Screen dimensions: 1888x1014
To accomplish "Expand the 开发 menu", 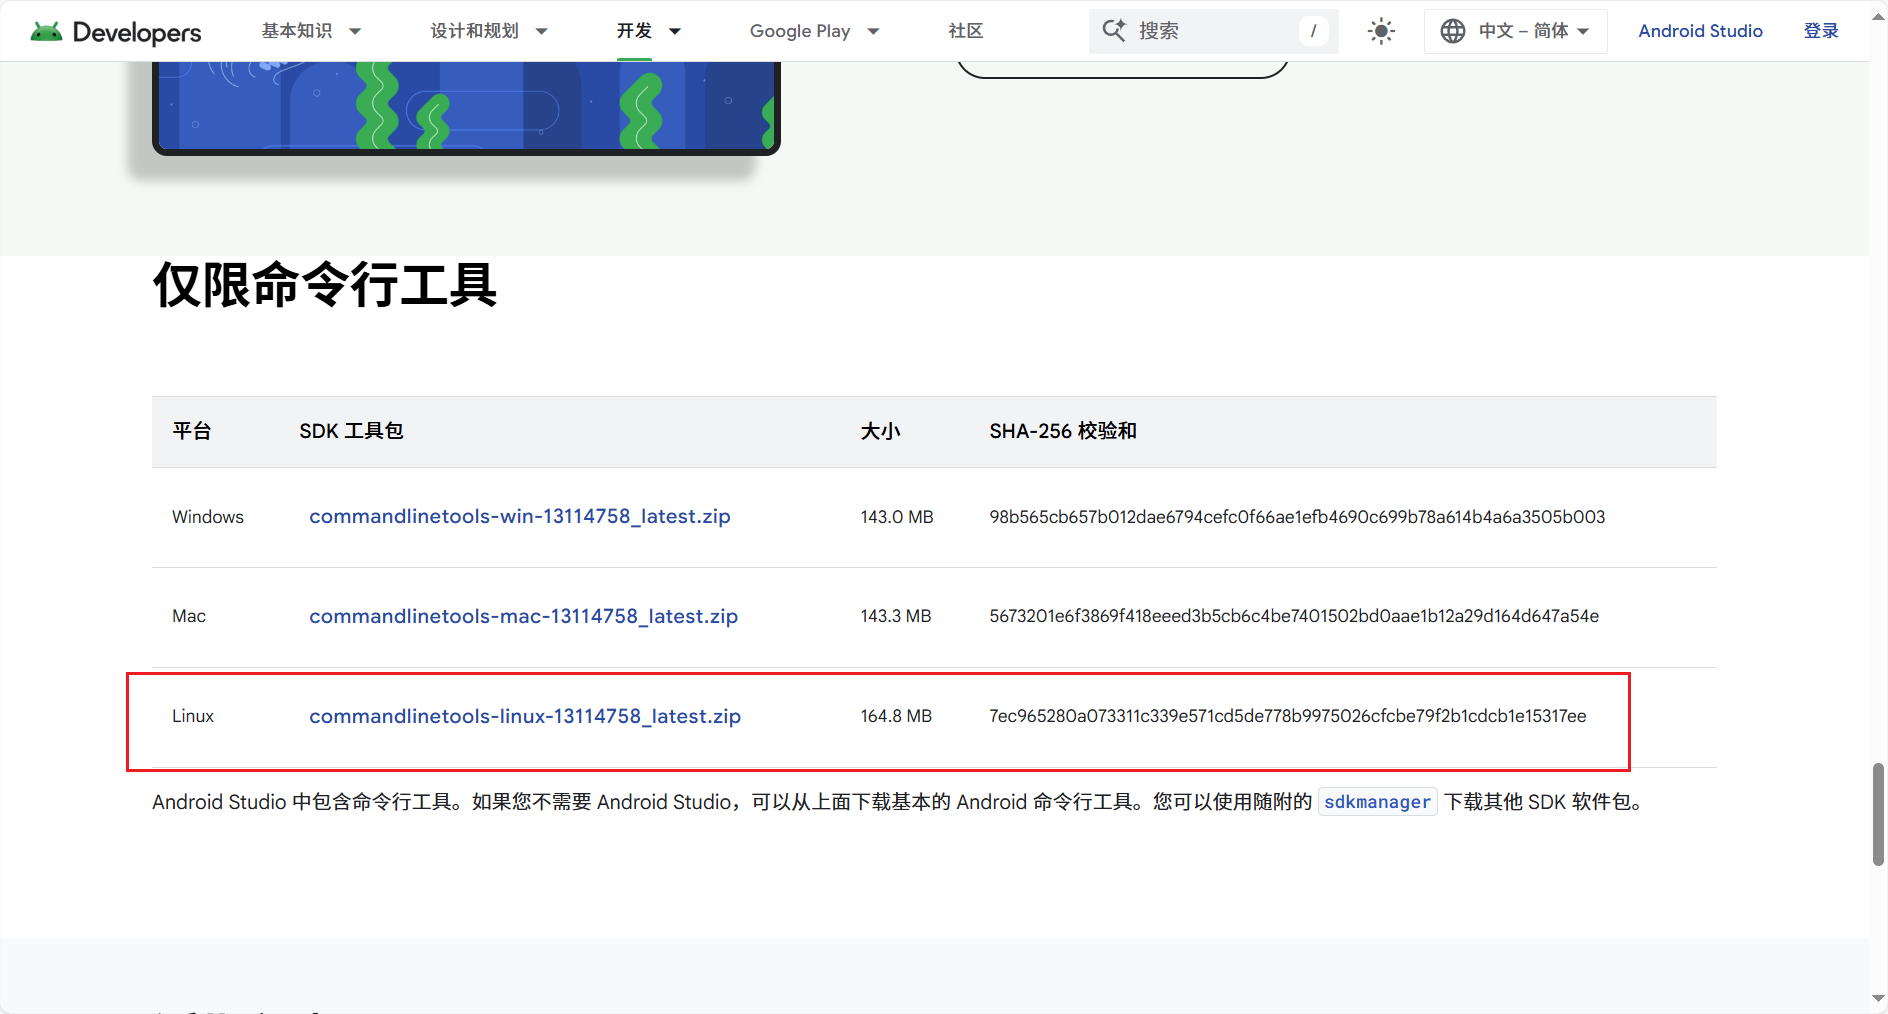I will coord(649,31).
